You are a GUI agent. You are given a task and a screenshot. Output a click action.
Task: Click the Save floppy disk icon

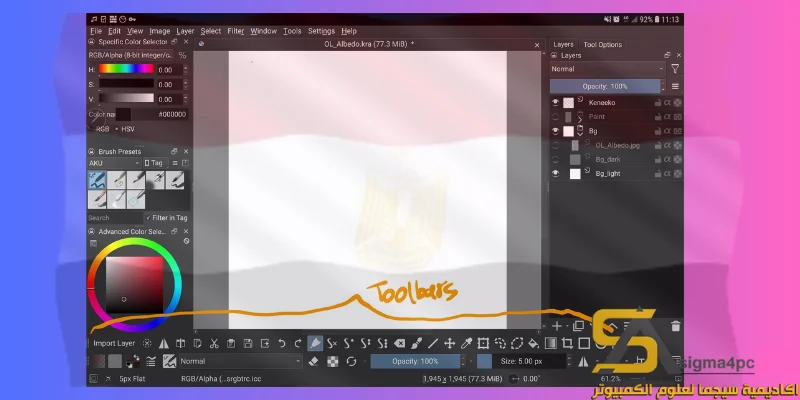click(x=248, y=343)
